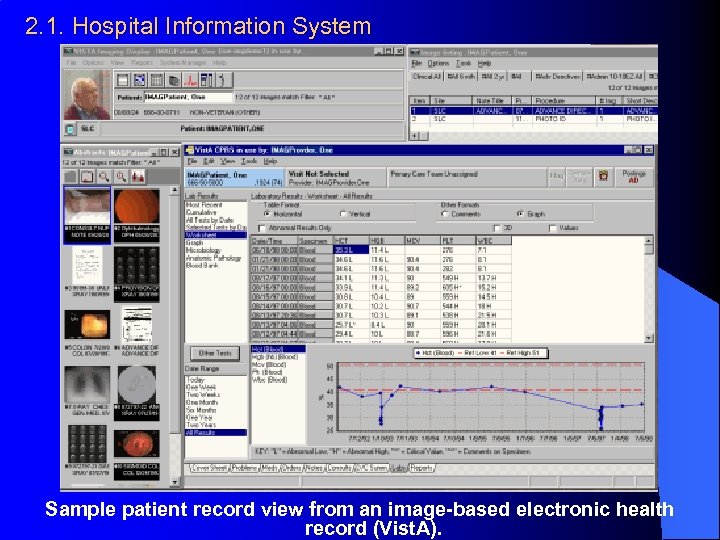Open System Manager menu in Imaging Display

pos(183,63)
